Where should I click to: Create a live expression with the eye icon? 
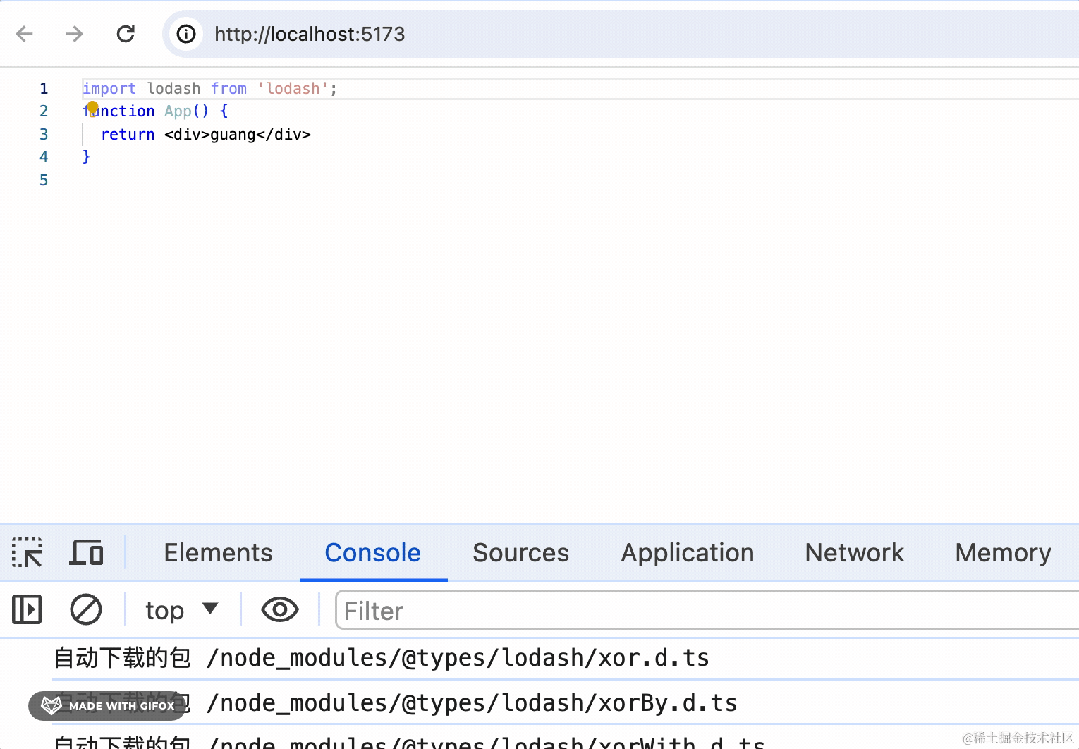tap(280, 610)
